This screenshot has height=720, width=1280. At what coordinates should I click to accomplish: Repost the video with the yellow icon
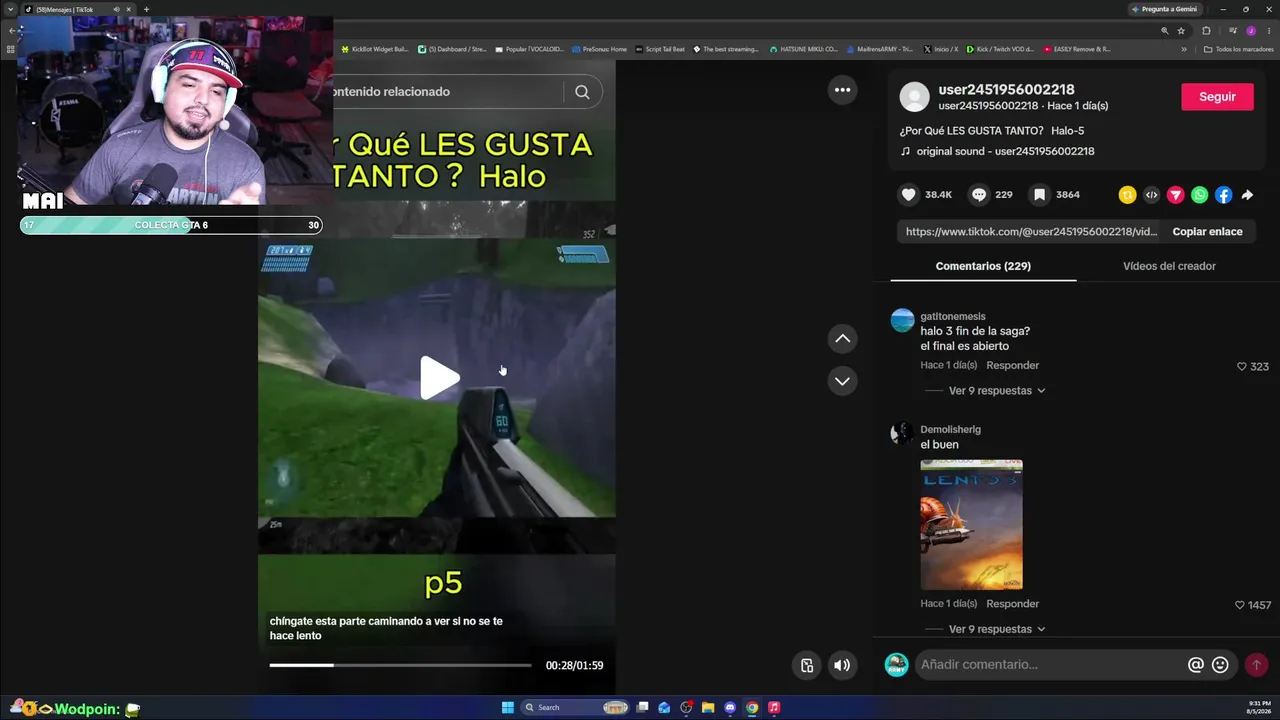click(1127, 195)
